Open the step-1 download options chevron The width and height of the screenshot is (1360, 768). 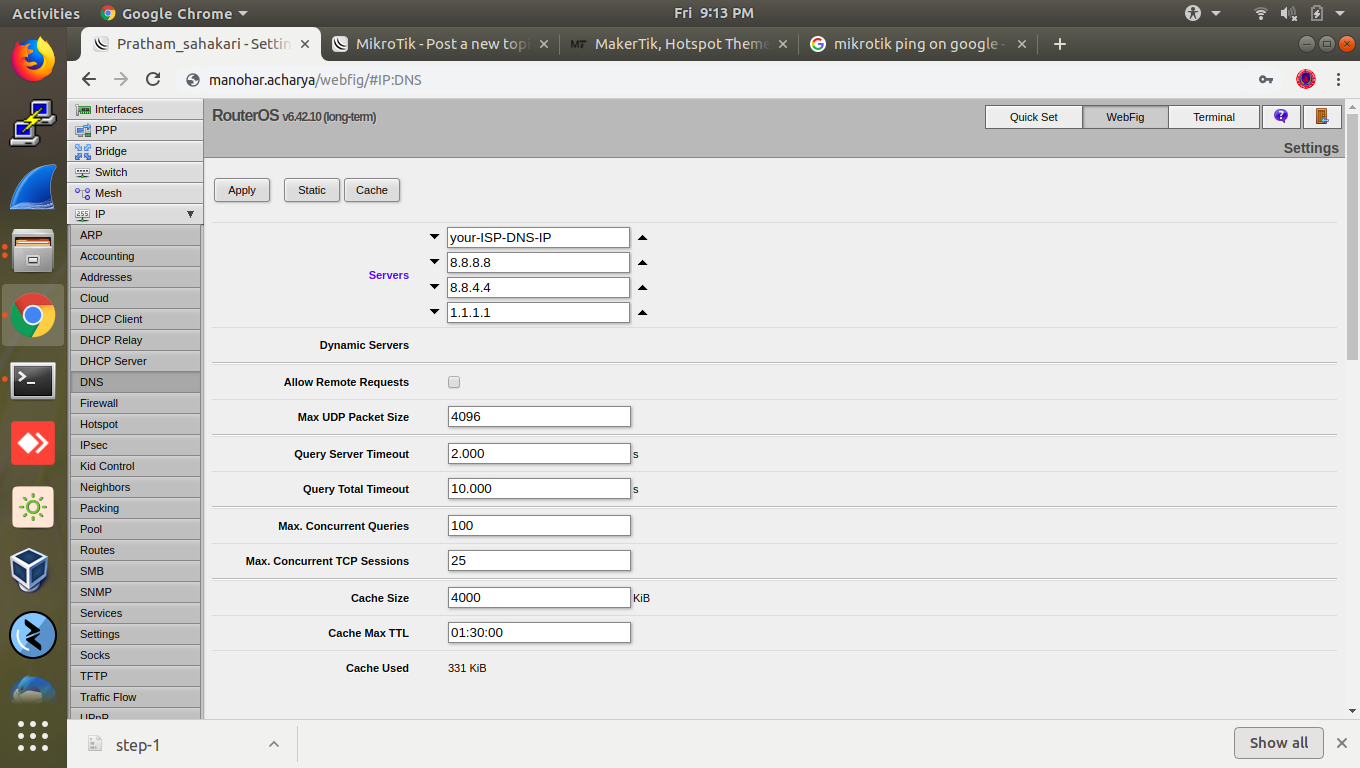pos(273,744)
